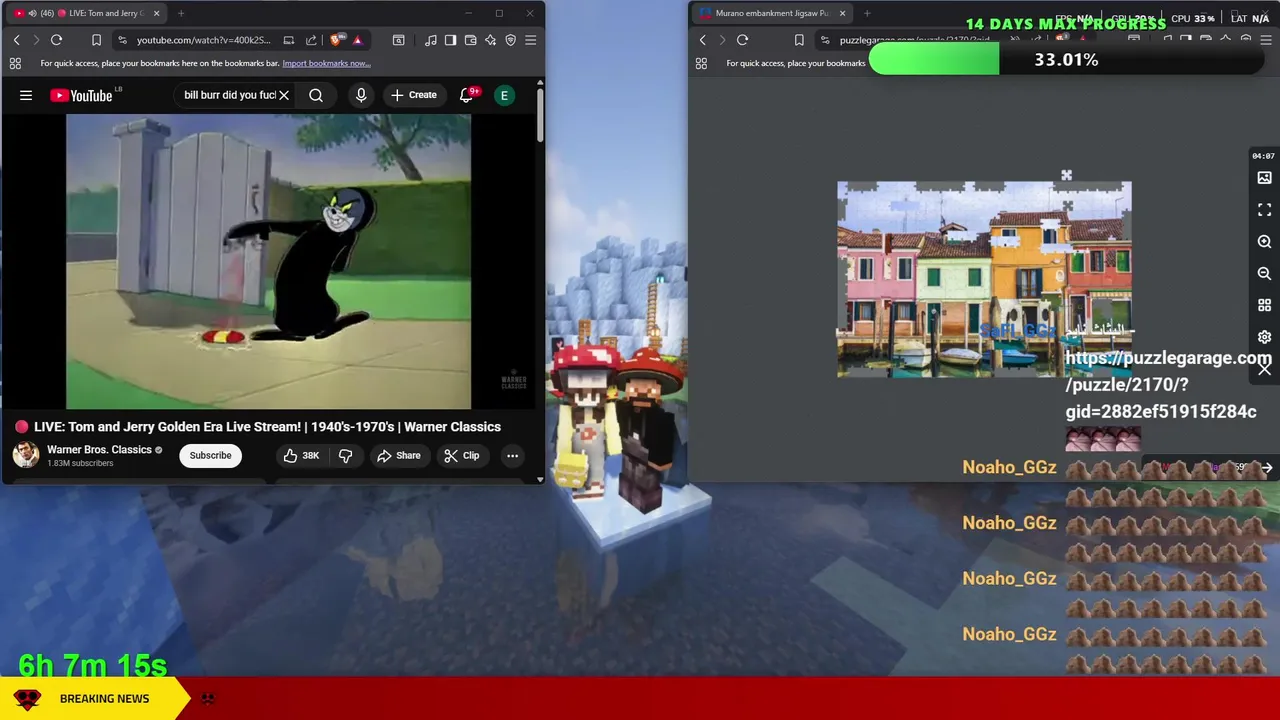Click the Warner Bros. Classics channel avatar

click(26, 455)
